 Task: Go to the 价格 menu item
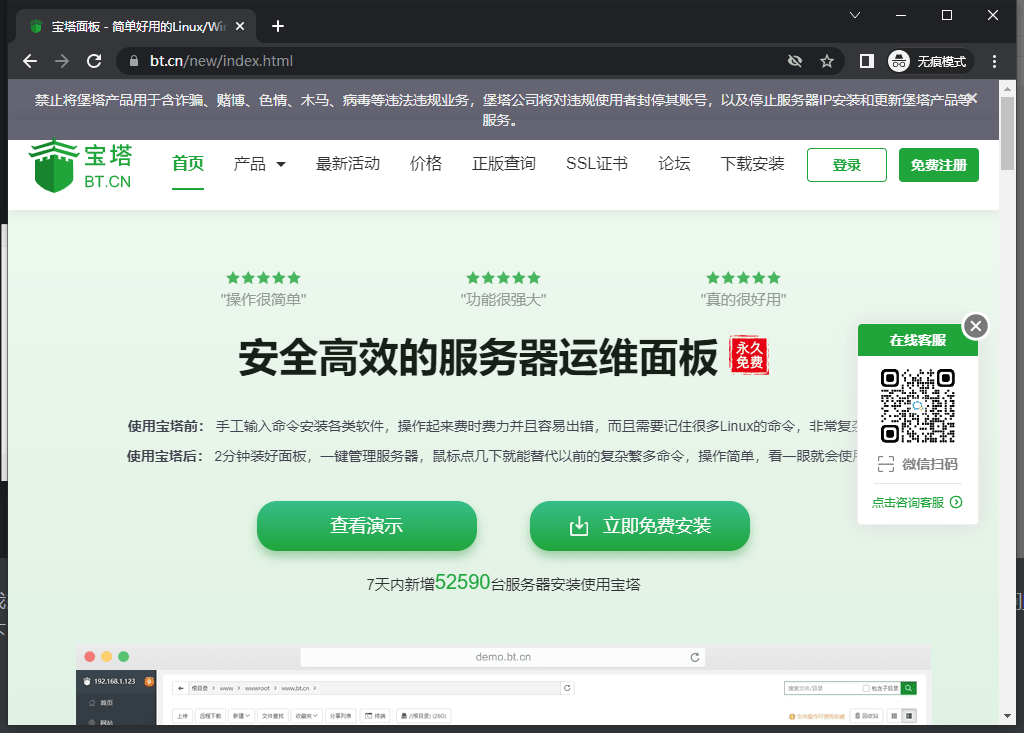click(x=426, y=164)
